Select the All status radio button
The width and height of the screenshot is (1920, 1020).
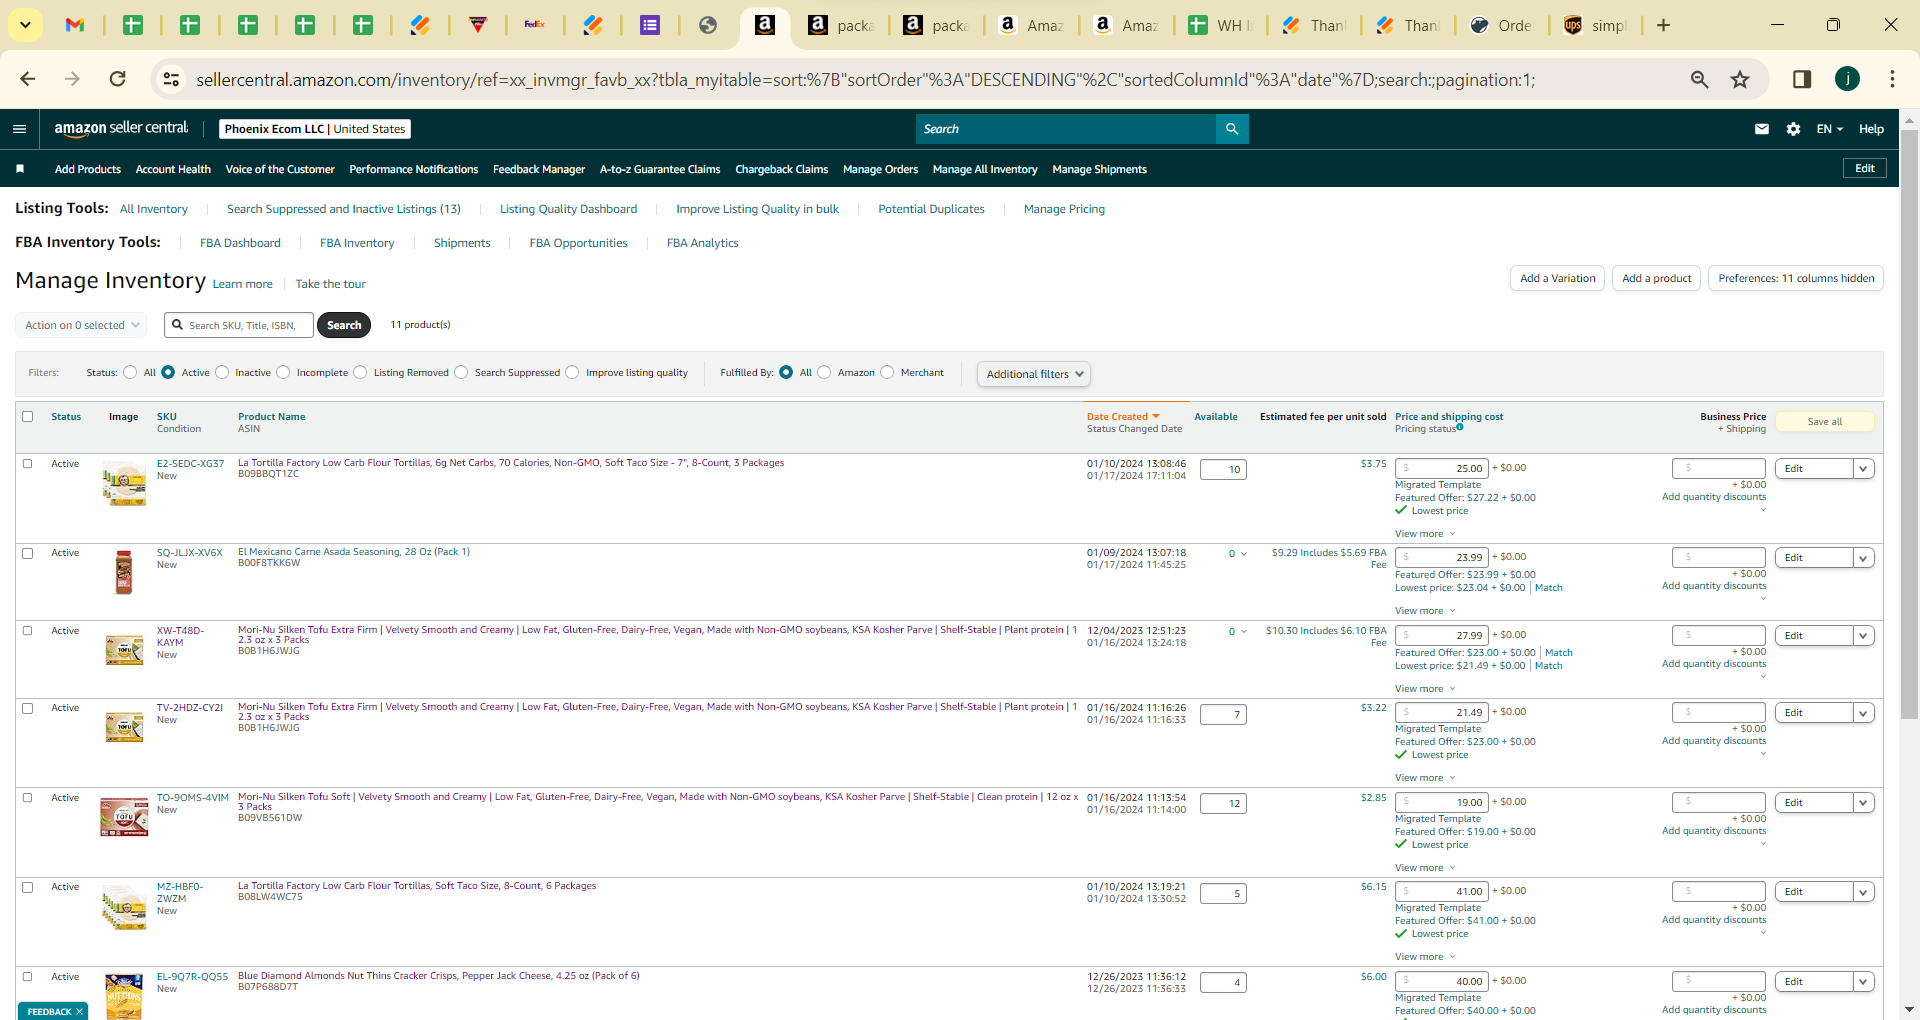pyautogui.click(x=130, y=373)
